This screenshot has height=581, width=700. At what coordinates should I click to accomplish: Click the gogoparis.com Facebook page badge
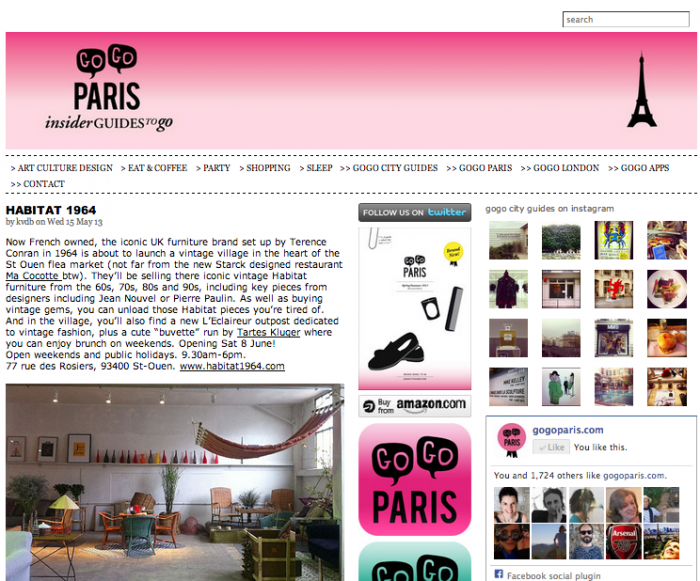coord(512,440)
